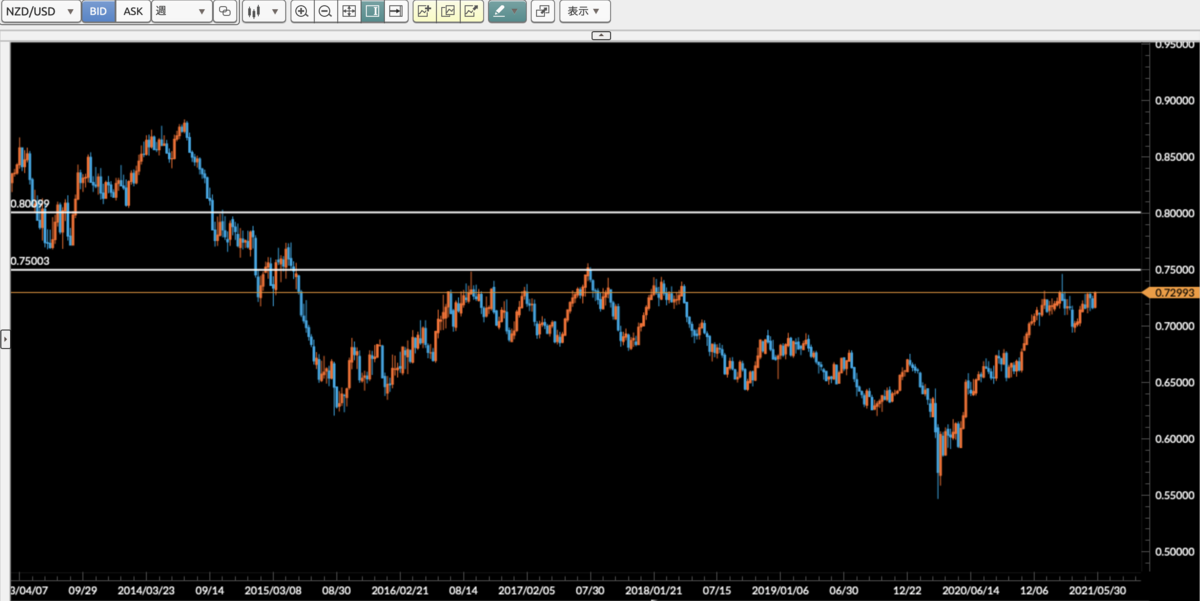Click the 2017/02/05 date axis label

pyautogui.click(x=526, y=591)
